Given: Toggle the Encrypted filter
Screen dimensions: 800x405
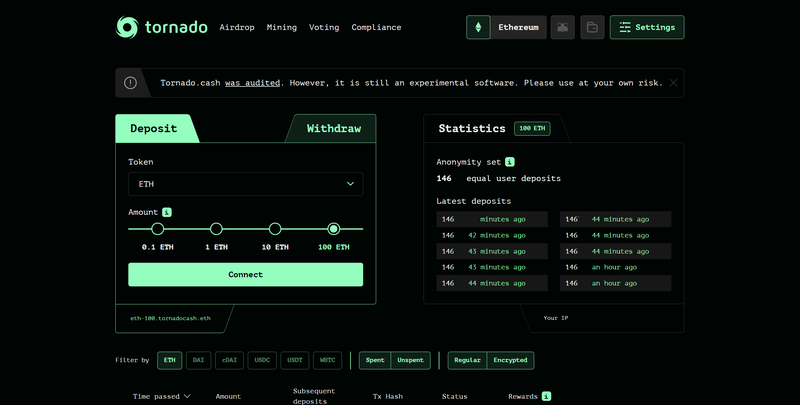Looking at the screenshot, I should point(510,360).
